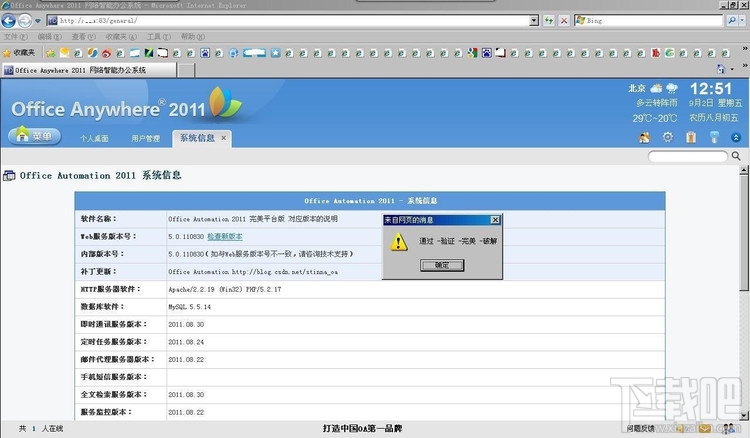Switch to the 个人桌面 tab

pyautogui.click(x=94, y=138)
